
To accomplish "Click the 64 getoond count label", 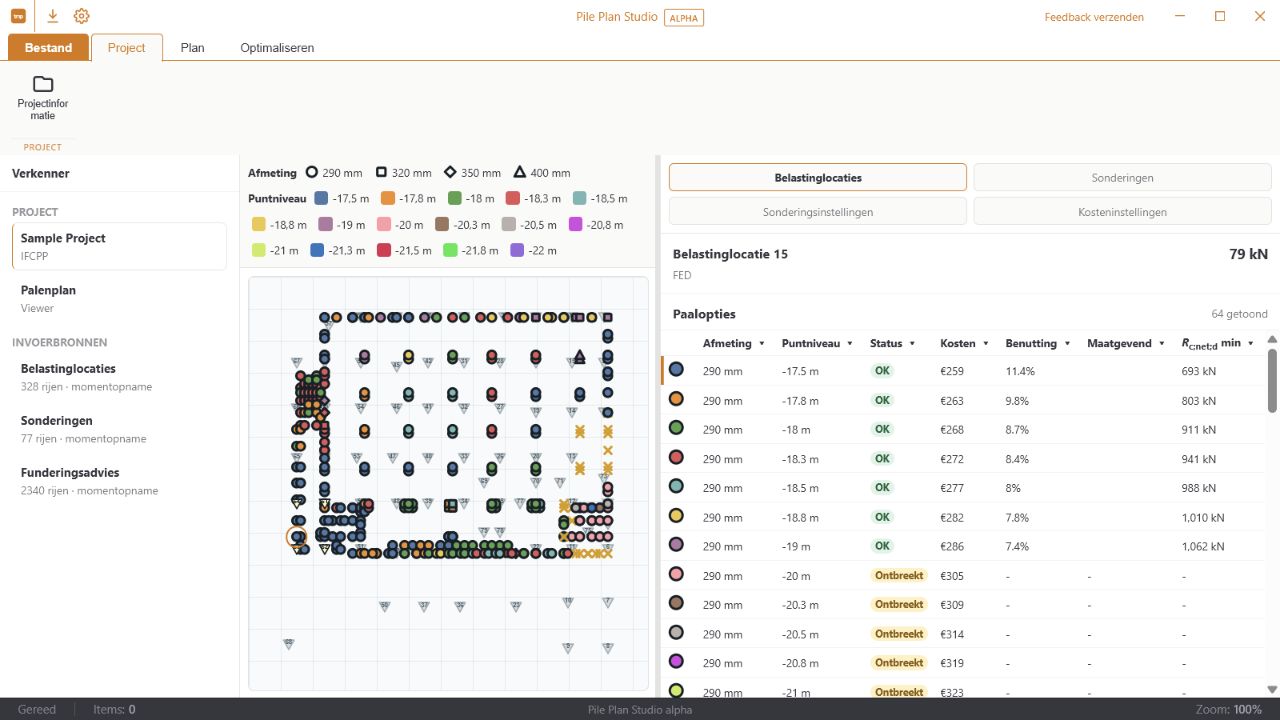I will 1239,314.
